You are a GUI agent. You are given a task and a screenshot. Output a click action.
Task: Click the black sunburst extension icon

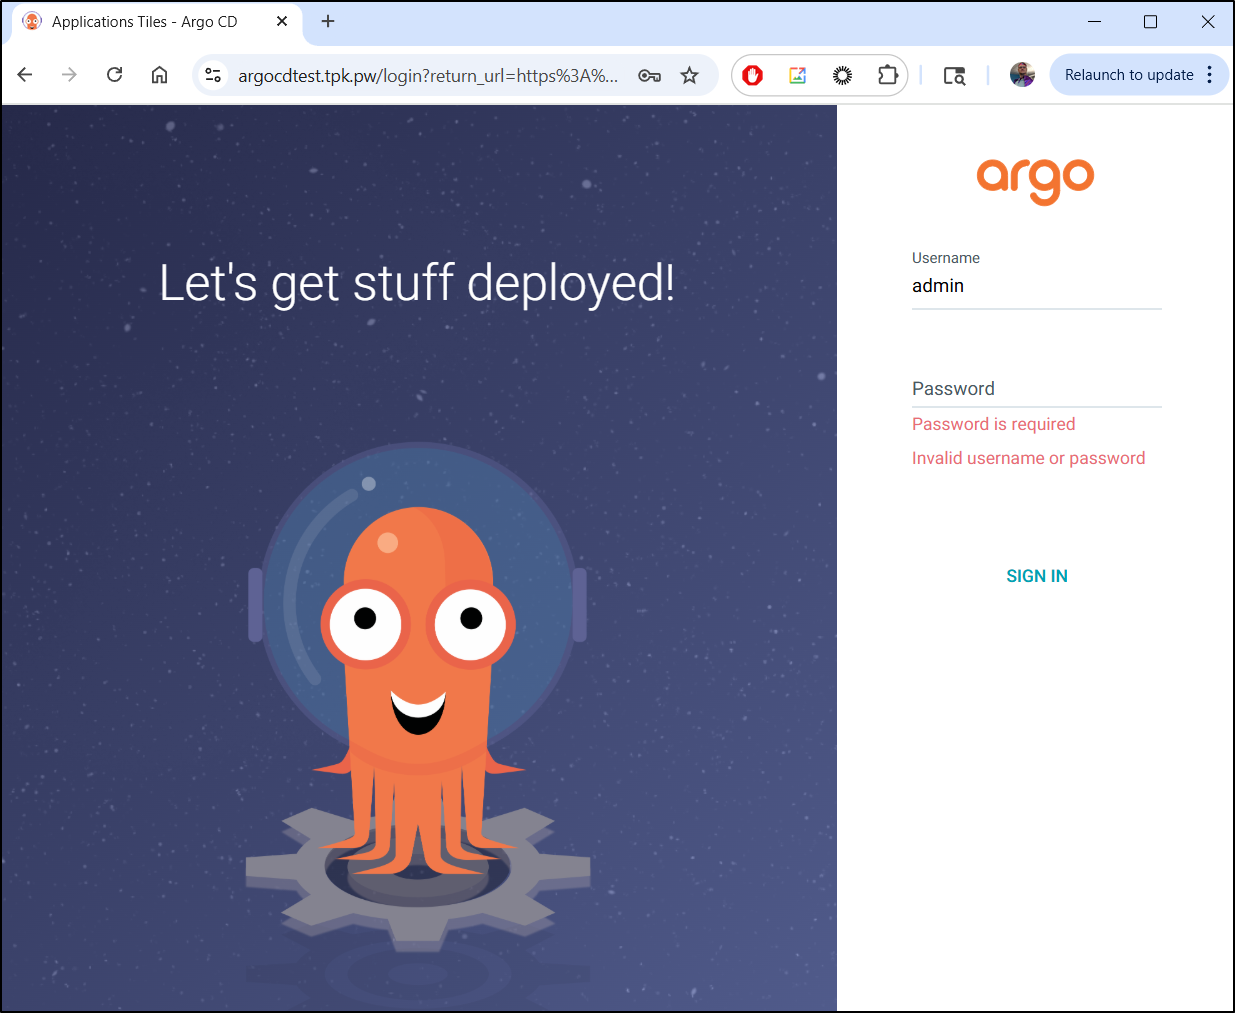click(842, 75)
